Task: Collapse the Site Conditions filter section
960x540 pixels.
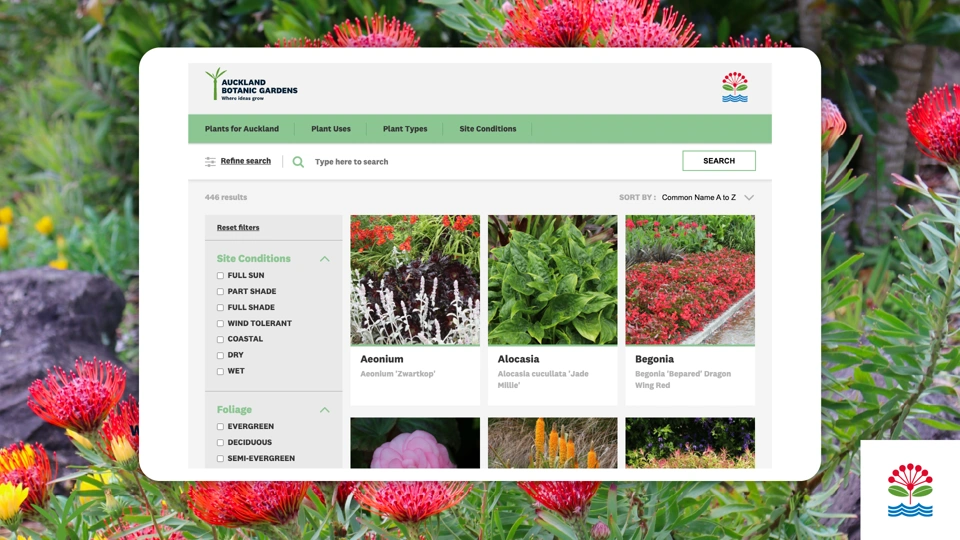Action: coord(324,259)
